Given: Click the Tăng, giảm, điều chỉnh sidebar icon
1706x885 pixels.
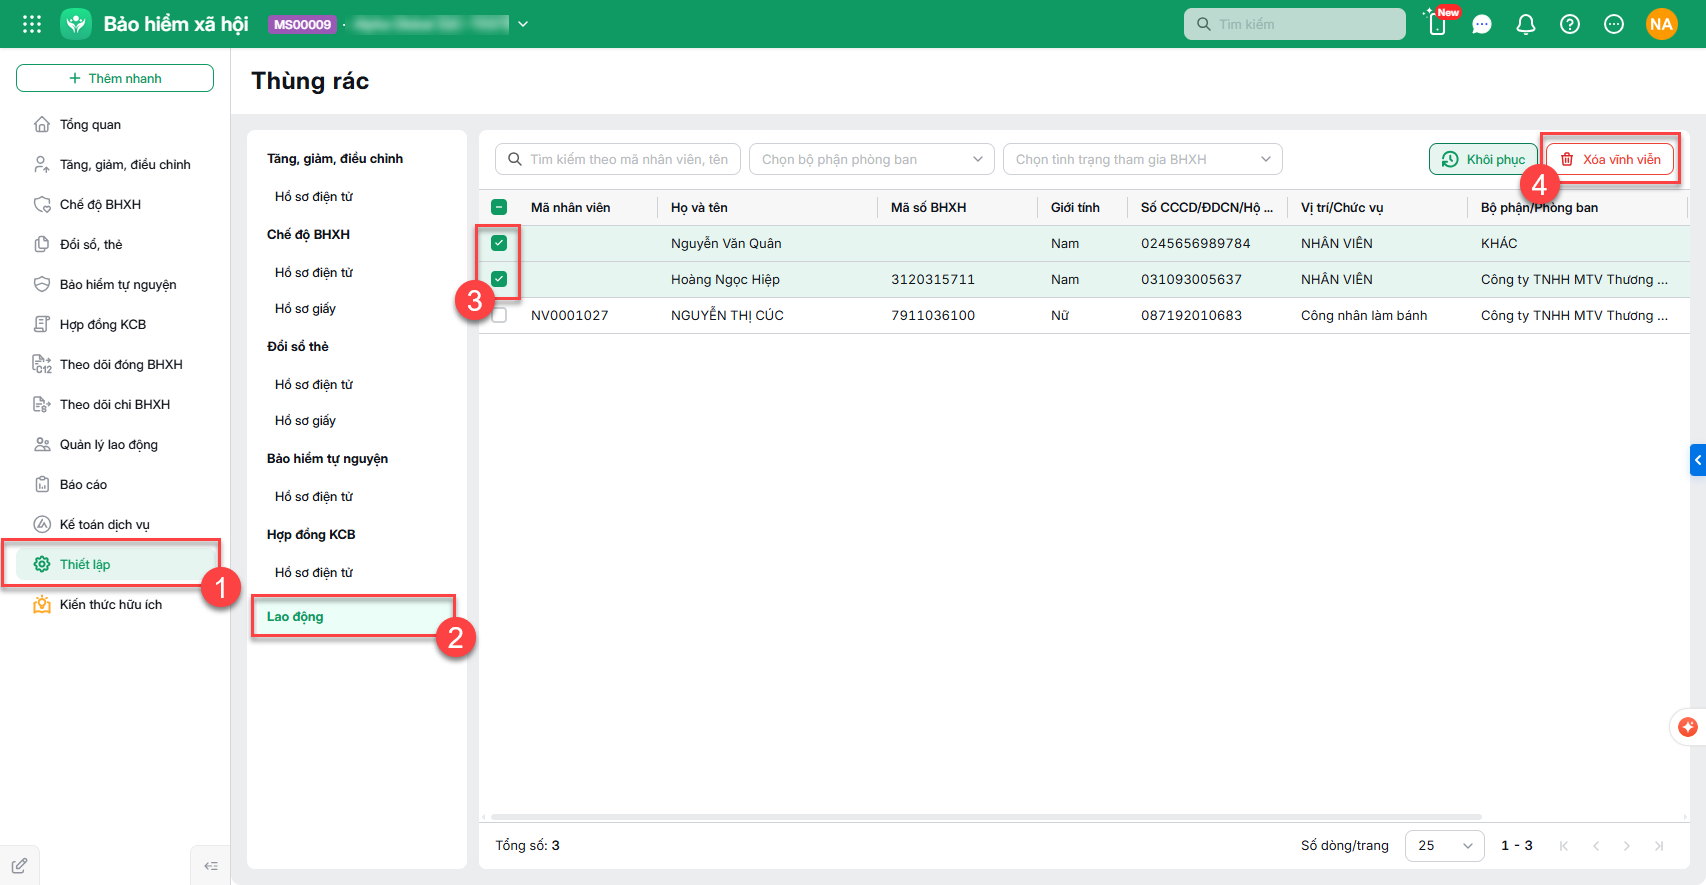Looking at the screenshot, I should pyautogui.click(x=42, y=164).
